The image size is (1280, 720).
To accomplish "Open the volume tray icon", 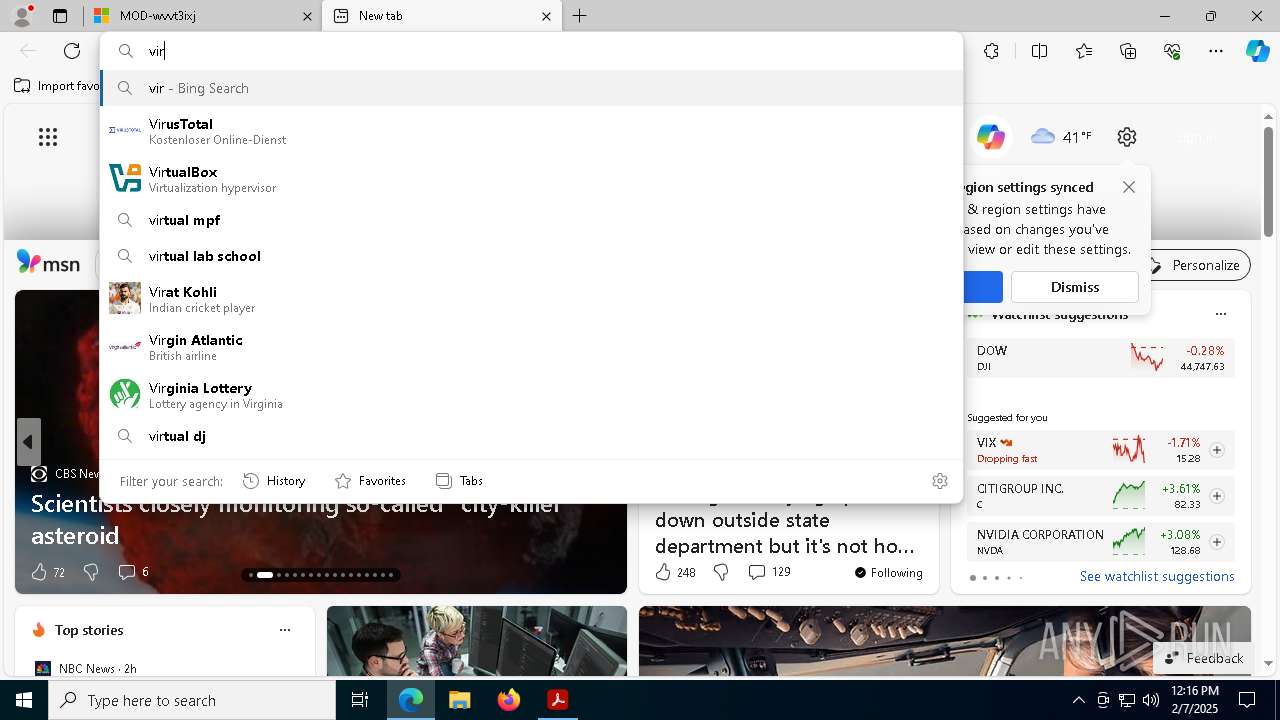I will tap(1151, 700).
